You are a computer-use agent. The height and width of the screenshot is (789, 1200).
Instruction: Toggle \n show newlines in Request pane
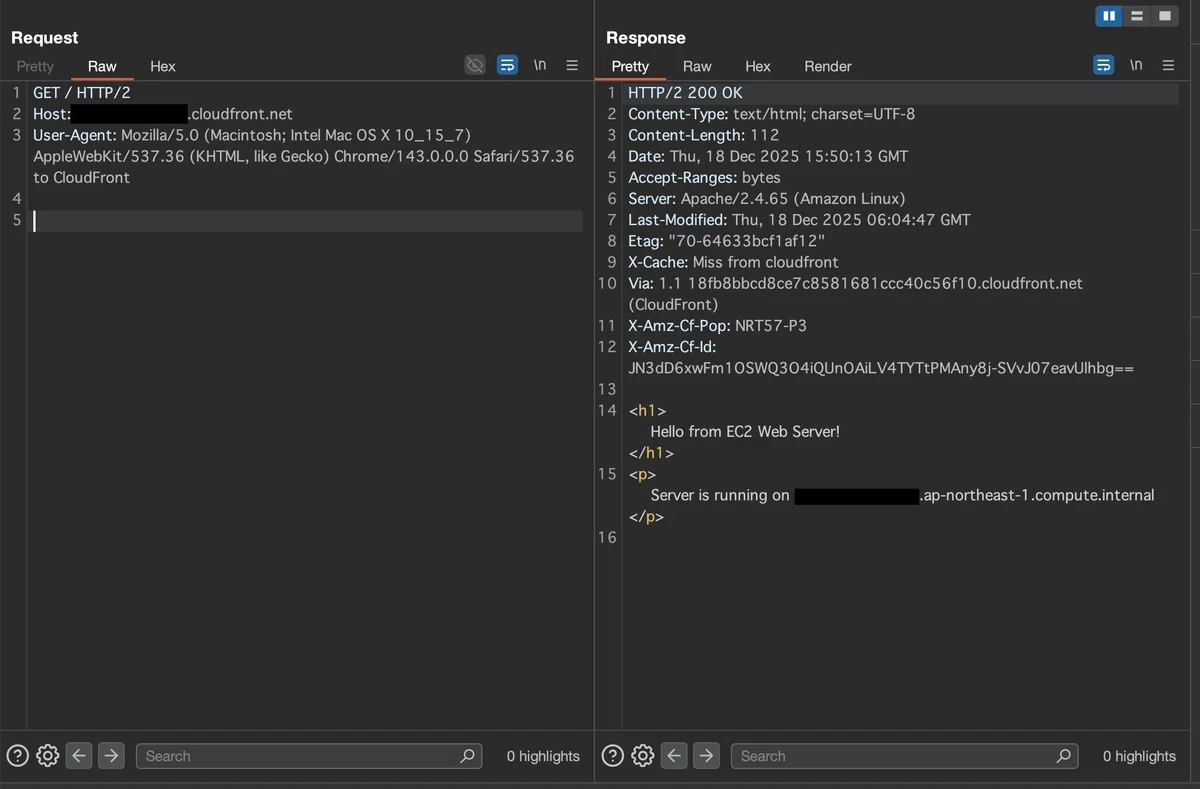tap(540, 65)
